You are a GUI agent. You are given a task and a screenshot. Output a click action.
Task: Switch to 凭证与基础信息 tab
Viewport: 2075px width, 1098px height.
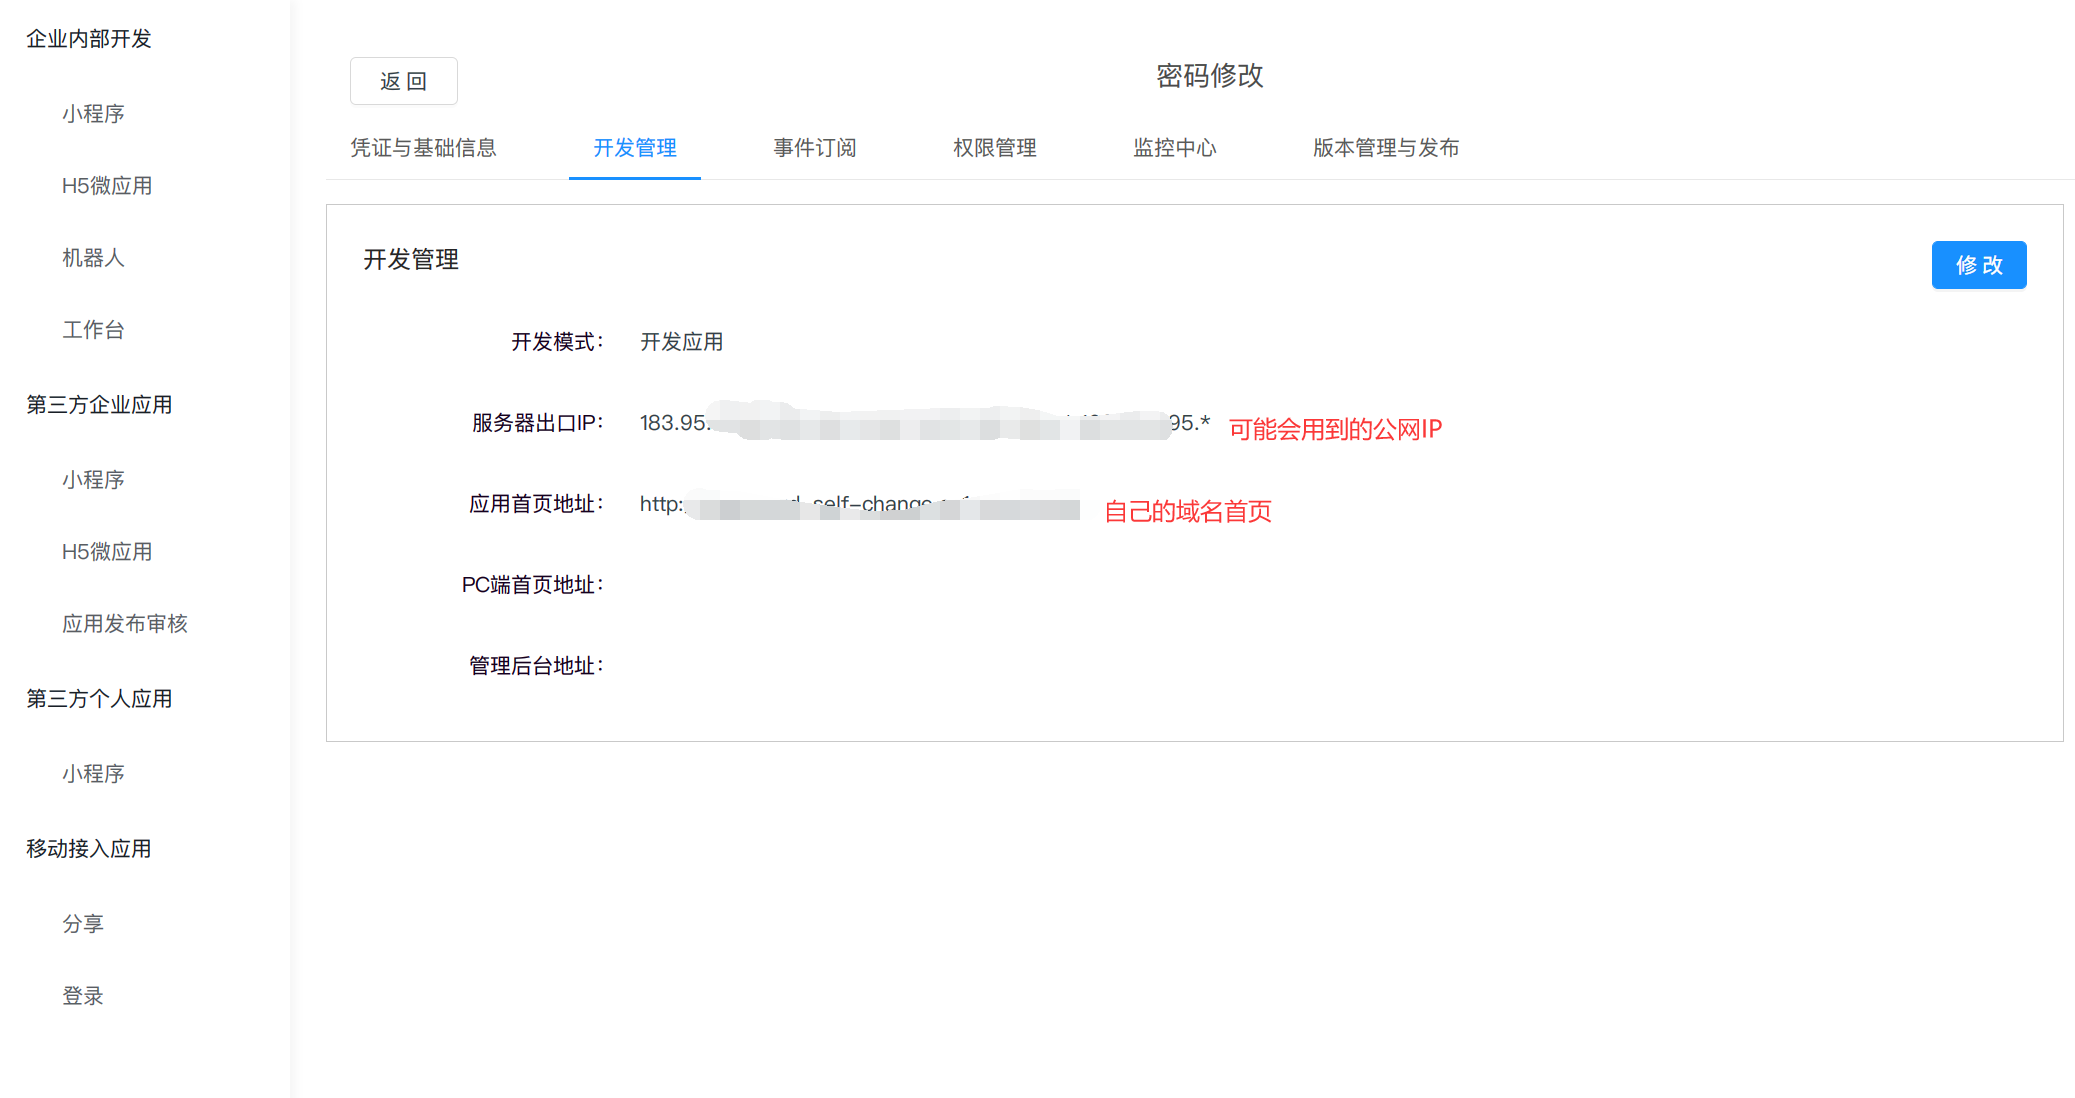coord(423,148)
